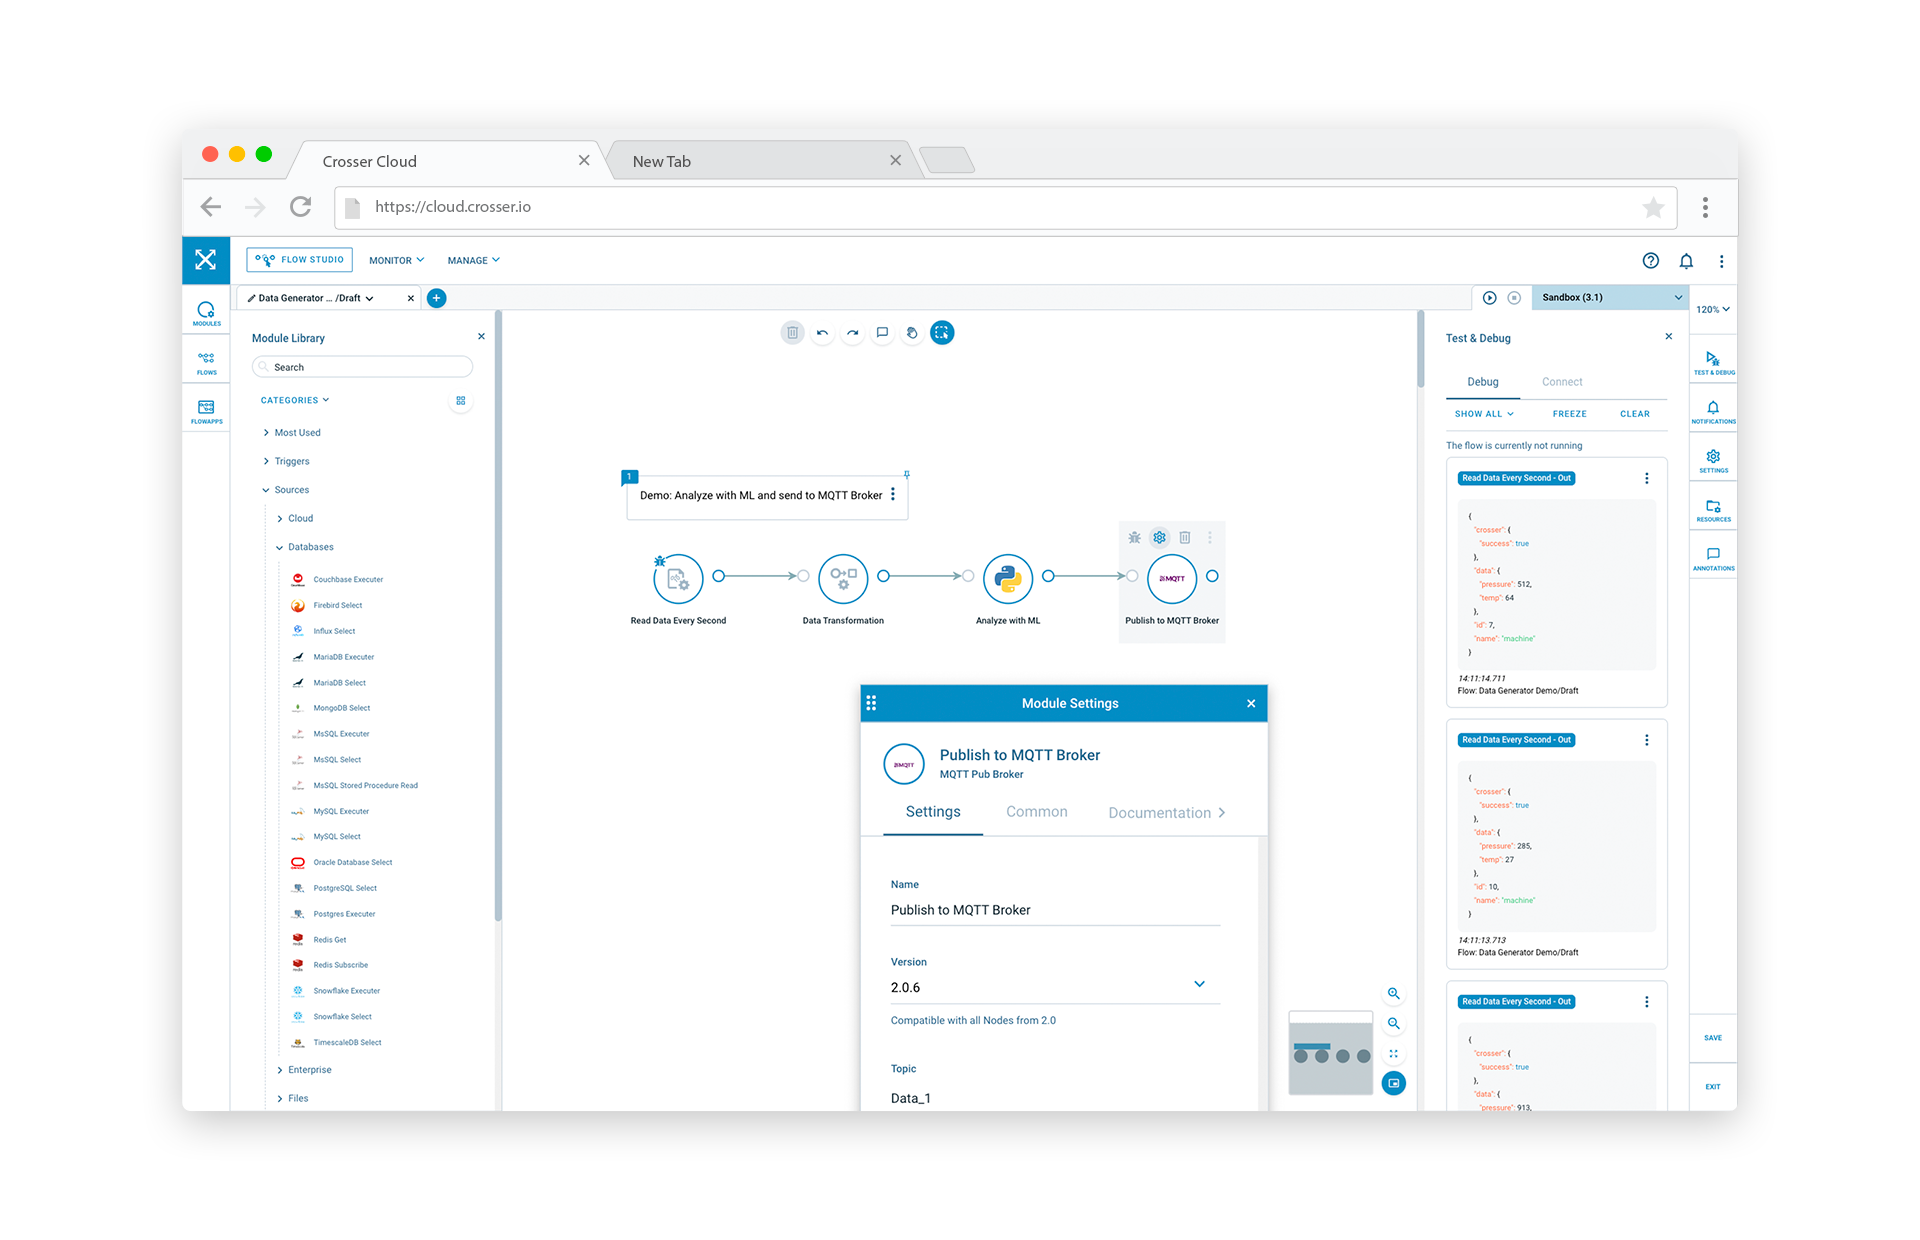The image size is (1920, 1240).
Task: Expand the Triggers category
Action: tap(287, 462)
